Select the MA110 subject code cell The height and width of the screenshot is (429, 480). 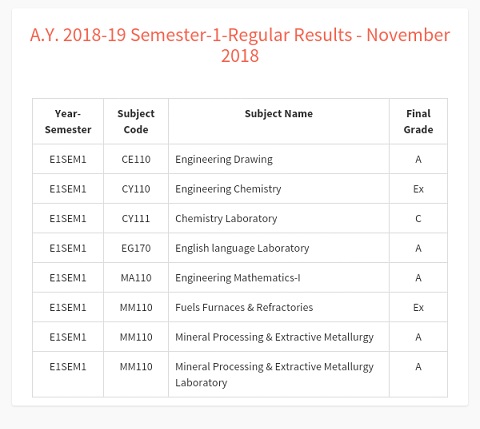click(136, 278)
